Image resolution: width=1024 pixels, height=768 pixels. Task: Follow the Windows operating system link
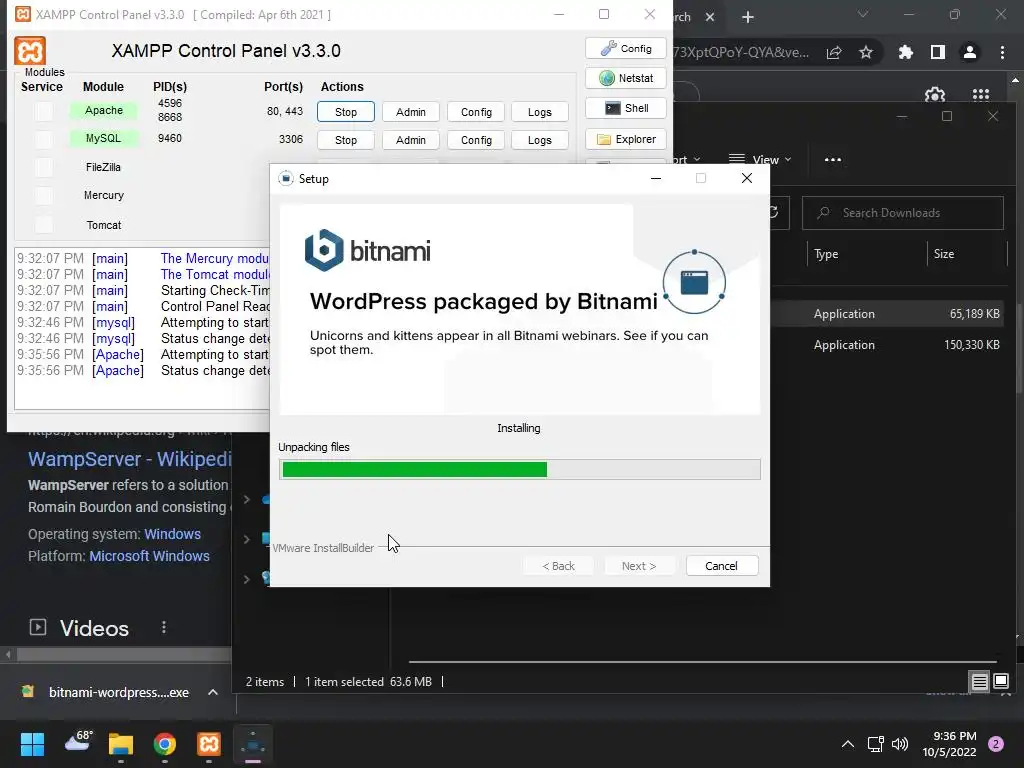point(172,534)
